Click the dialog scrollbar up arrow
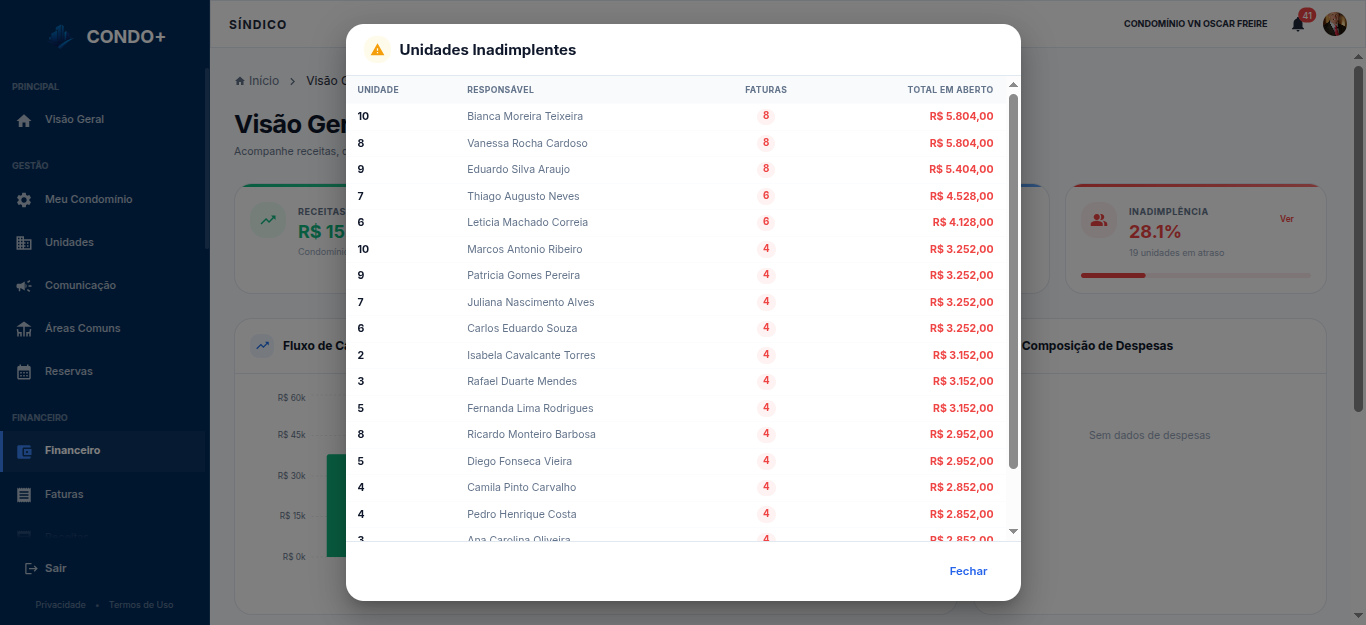Image resolution: width=1366 pixels, height=625 pixels. [x=1013, y=85]
